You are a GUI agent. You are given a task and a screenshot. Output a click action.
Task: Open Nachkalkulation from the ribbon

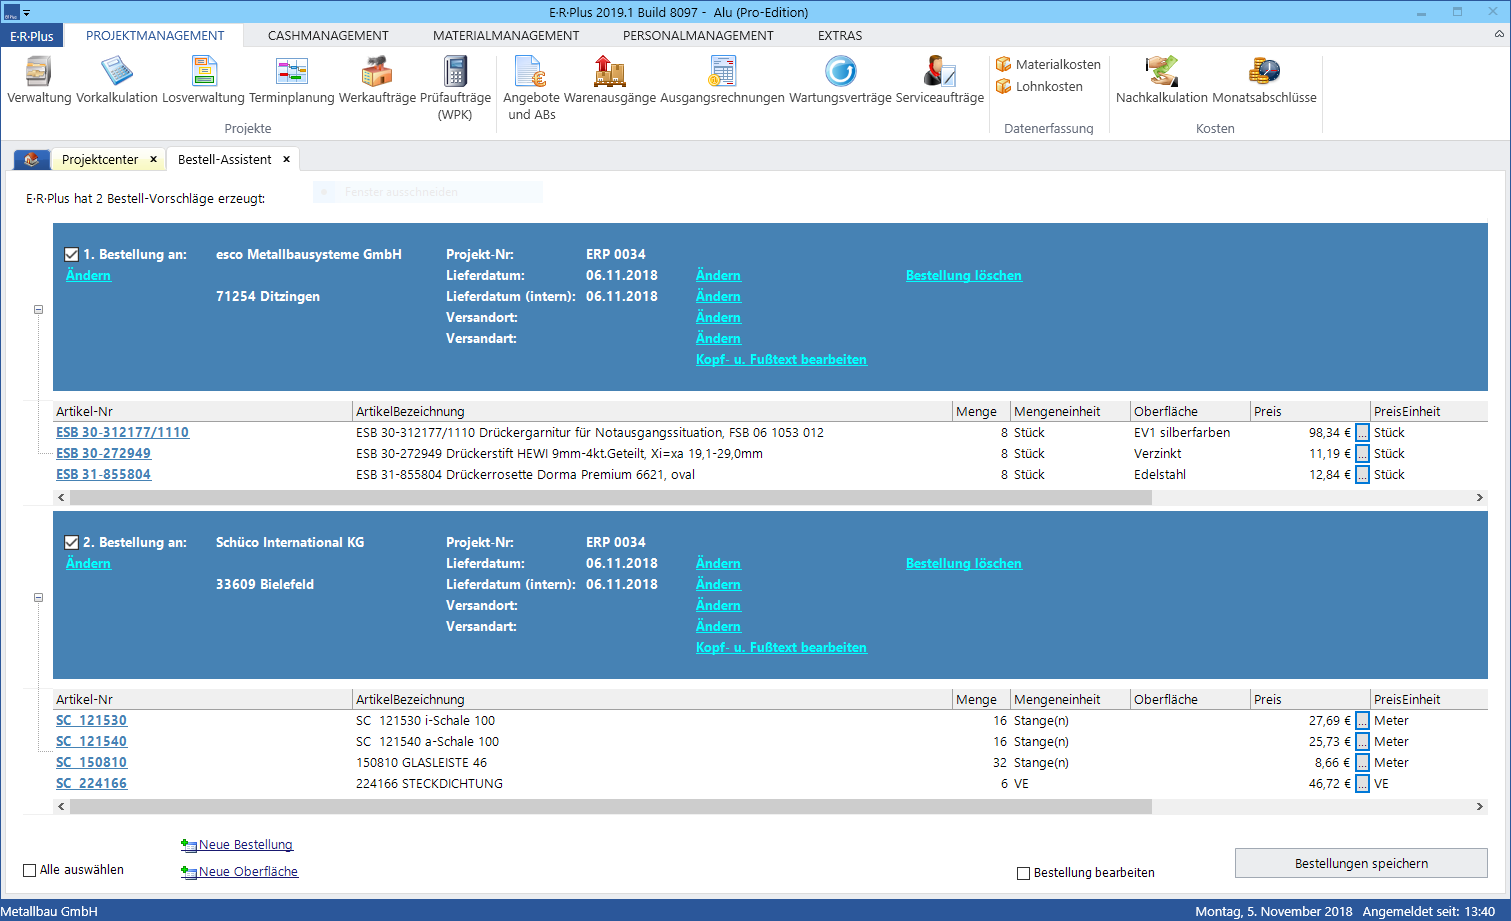point(1162,80)
